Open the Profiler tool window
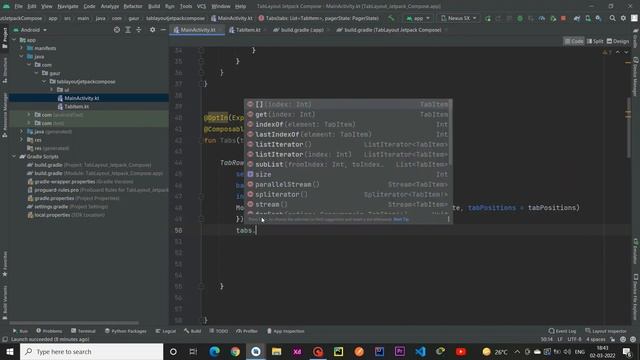Viewport: 640px width, 360px height. click(x=247, y=331)
